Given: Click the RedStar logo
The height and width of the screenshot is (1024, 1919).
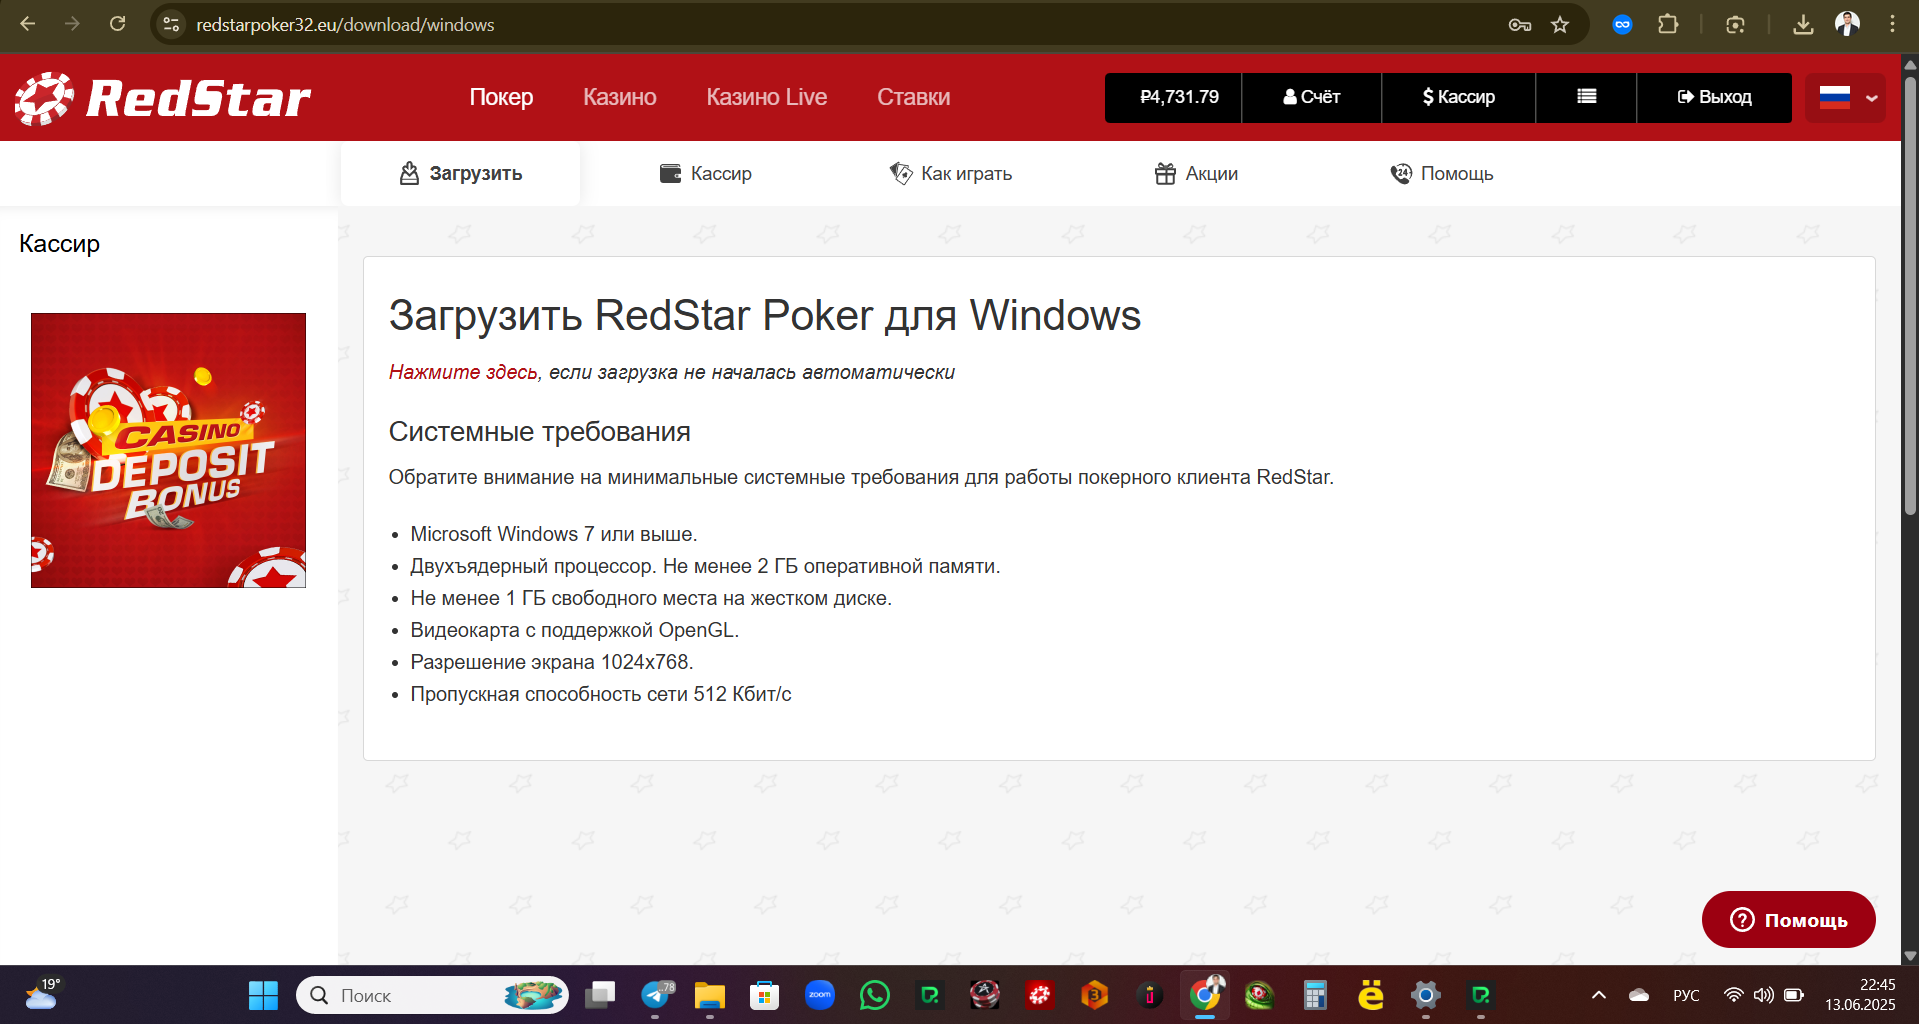Looking at the screenshot, I should pos(163,98).
